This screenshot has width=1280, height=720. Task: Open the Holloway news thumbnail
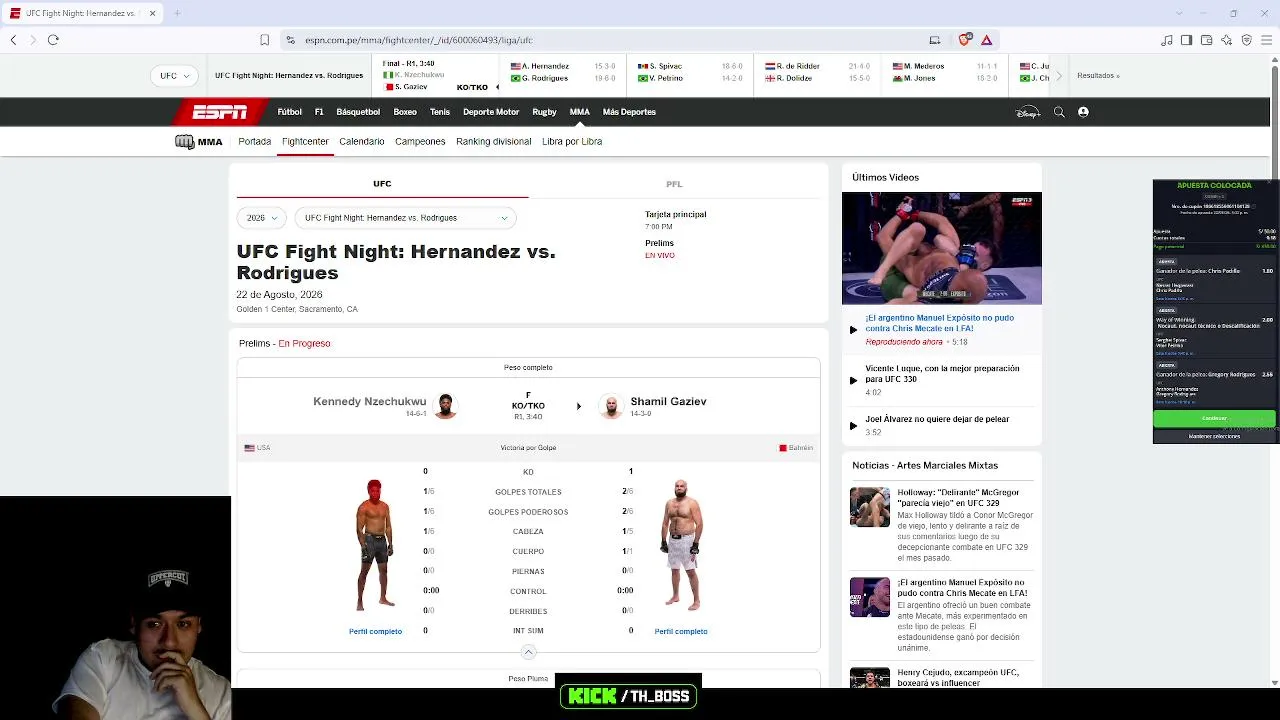coord(870,507)
